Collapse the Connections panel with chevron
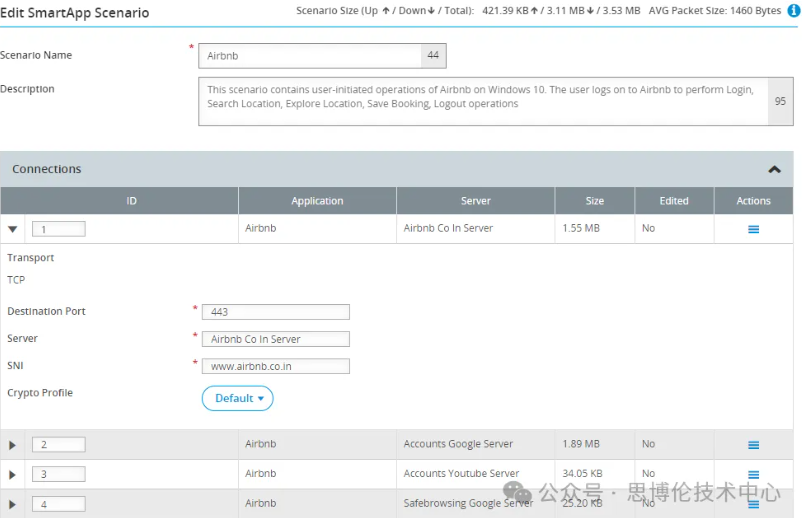 coord(773,170)
